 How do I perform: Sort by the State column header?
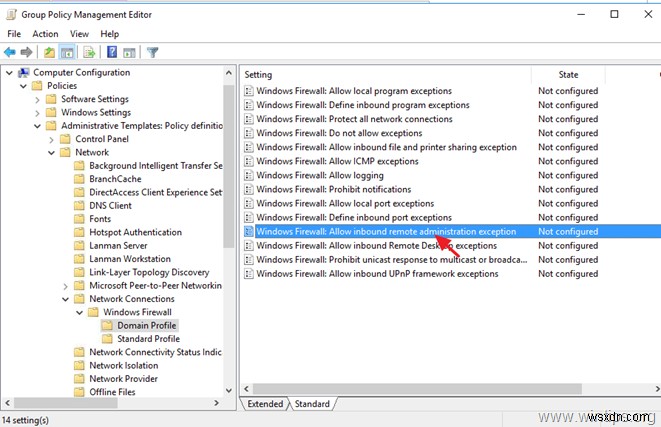[x=568, y=75]
